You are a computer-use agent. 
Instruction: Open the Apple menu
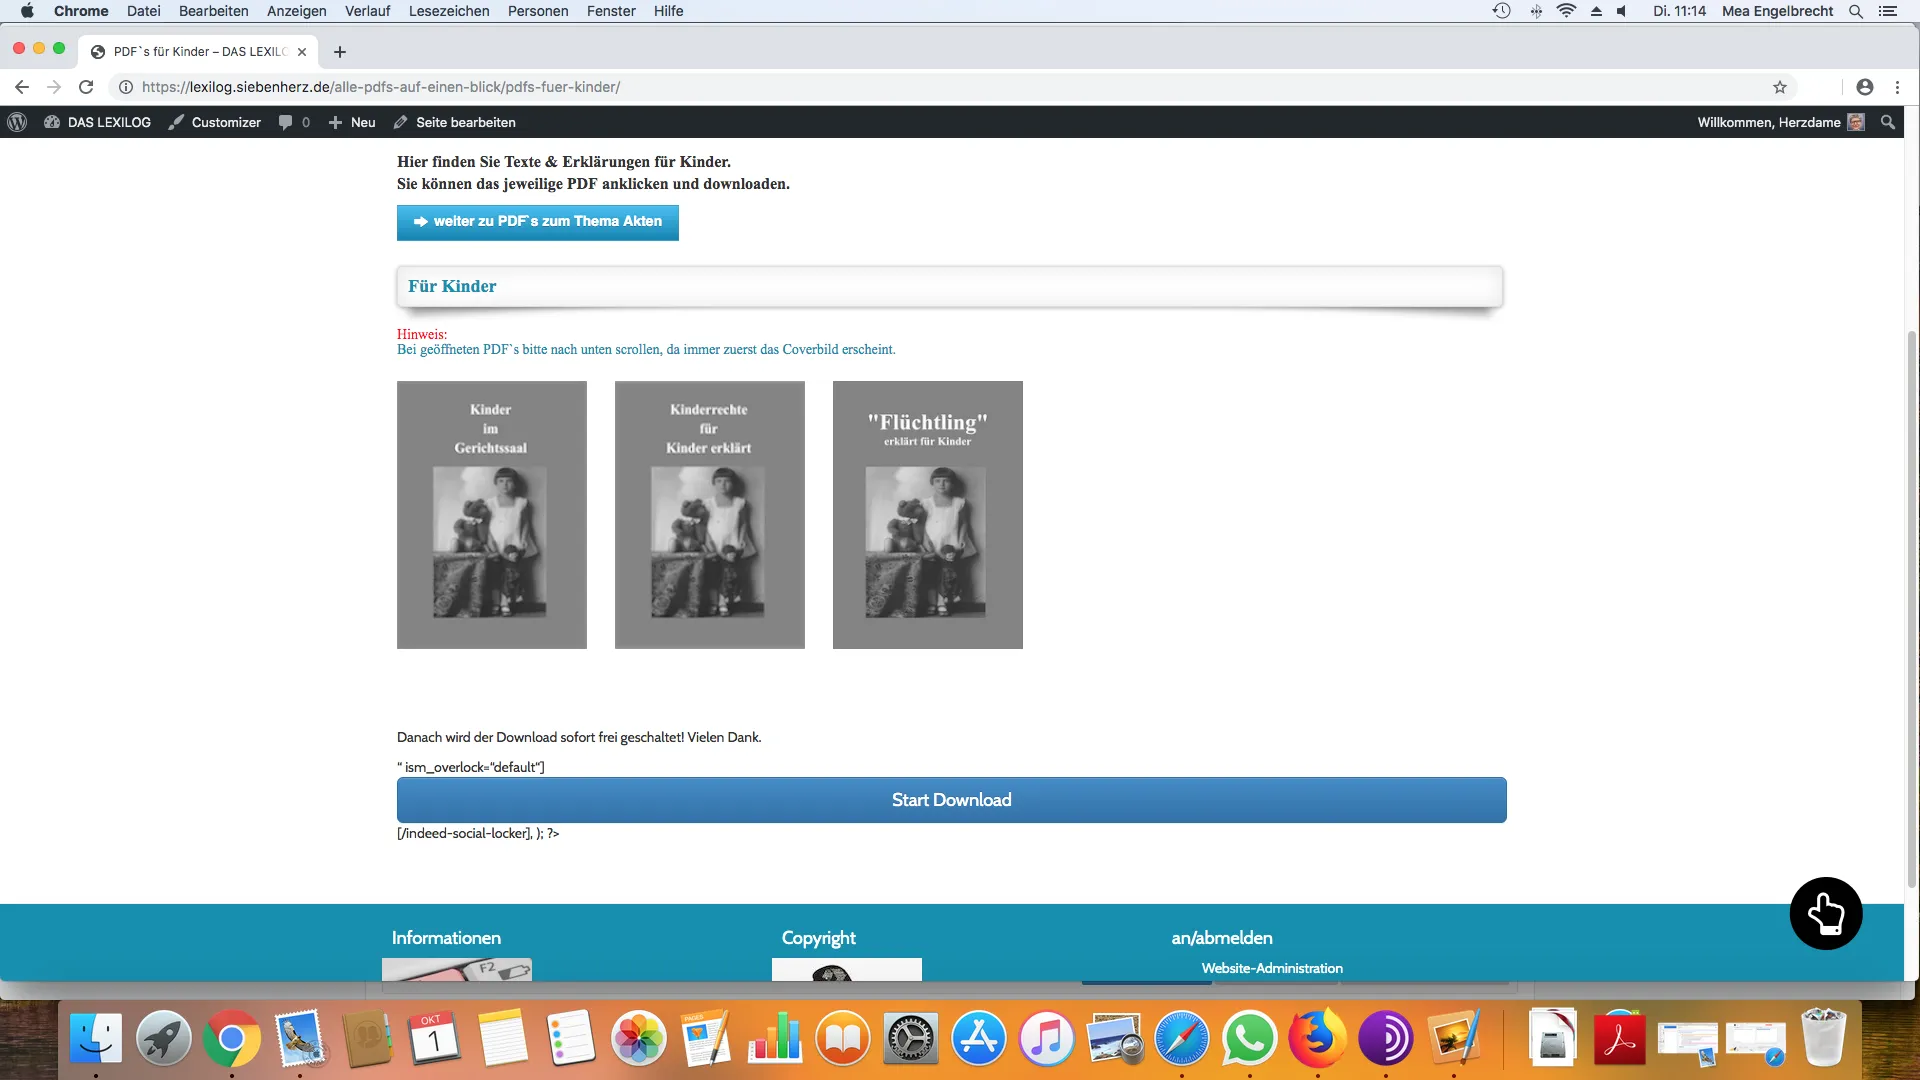coord(27,11)
